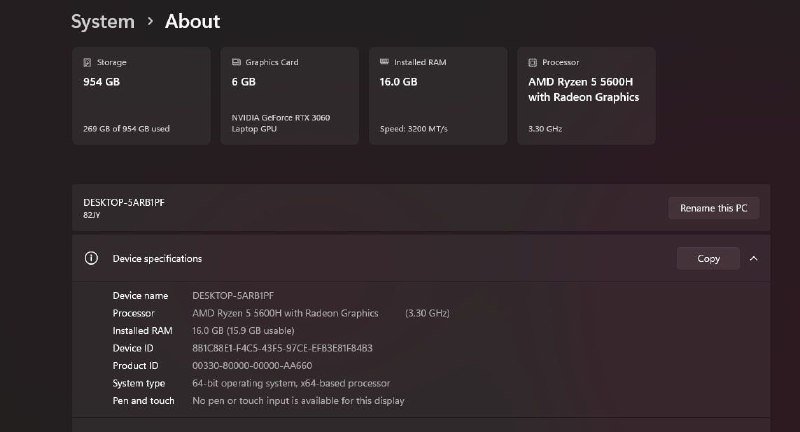Click the Processor chip icon
Viewport: 800px width, 432px height.
(x=533, y=62)
